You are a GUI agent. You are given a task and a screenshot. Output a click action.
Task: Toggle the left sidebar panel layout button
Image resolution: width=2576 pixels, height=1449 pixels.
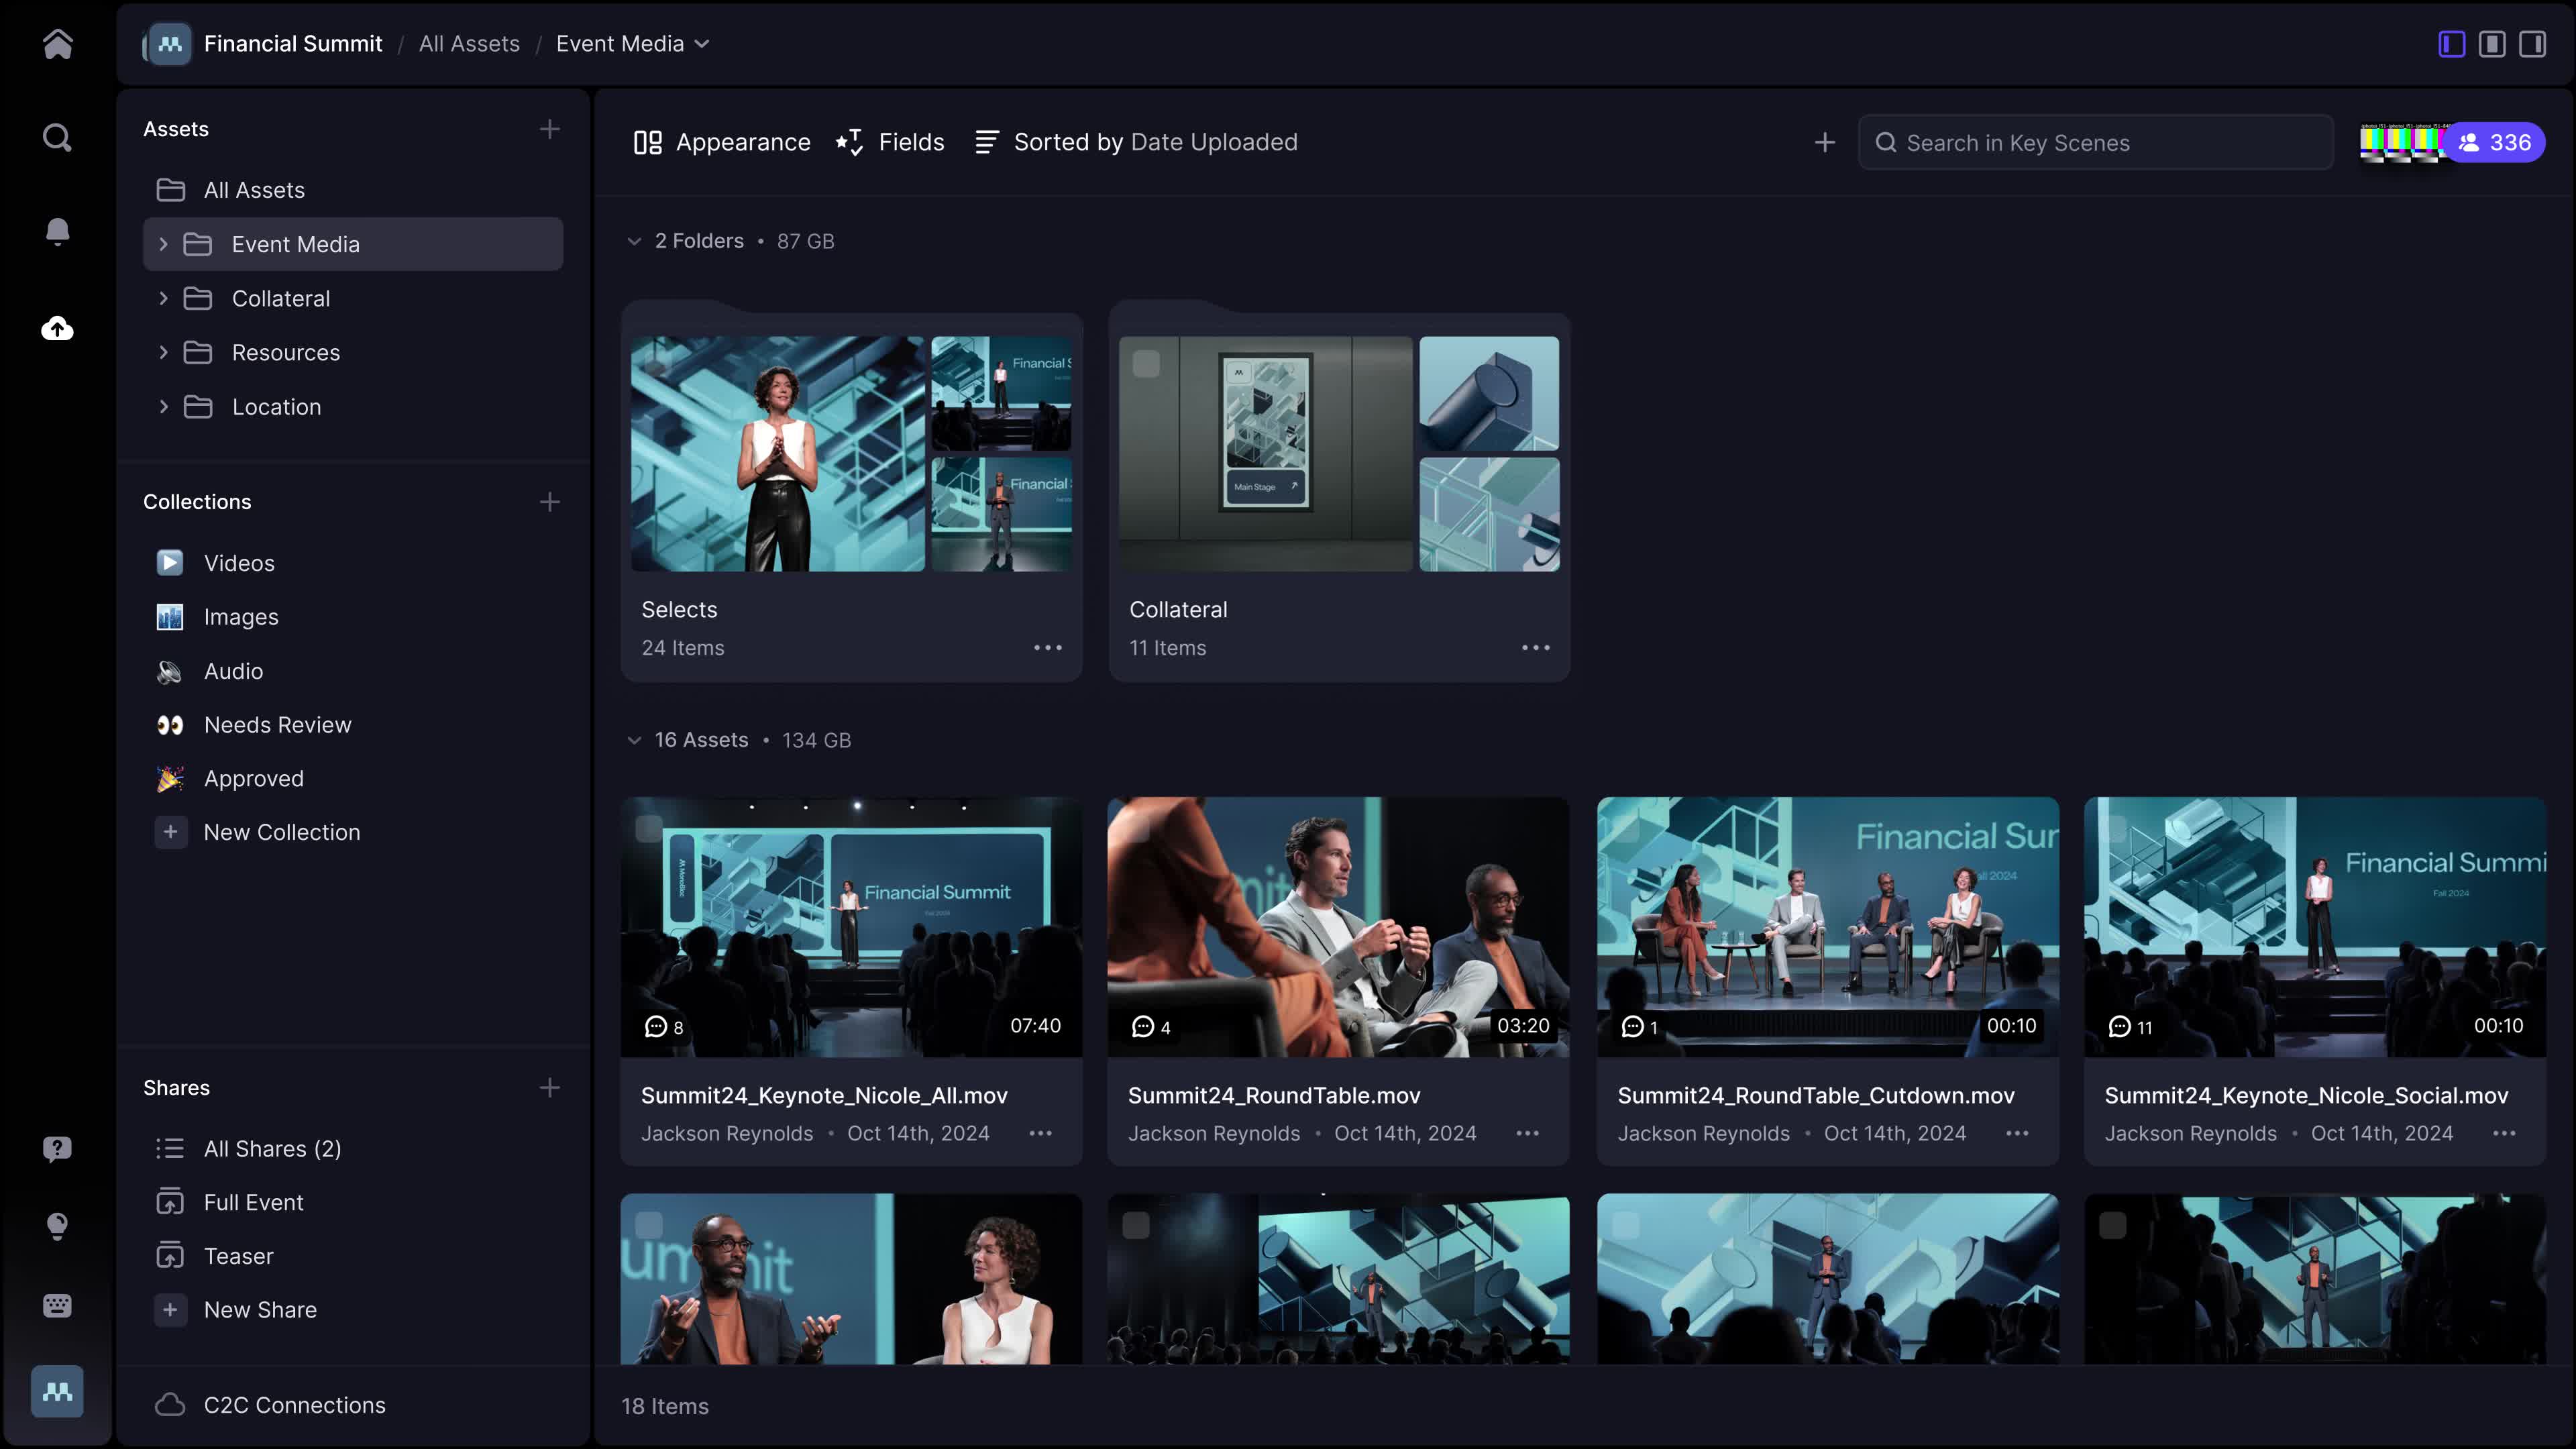point(2451,44)
